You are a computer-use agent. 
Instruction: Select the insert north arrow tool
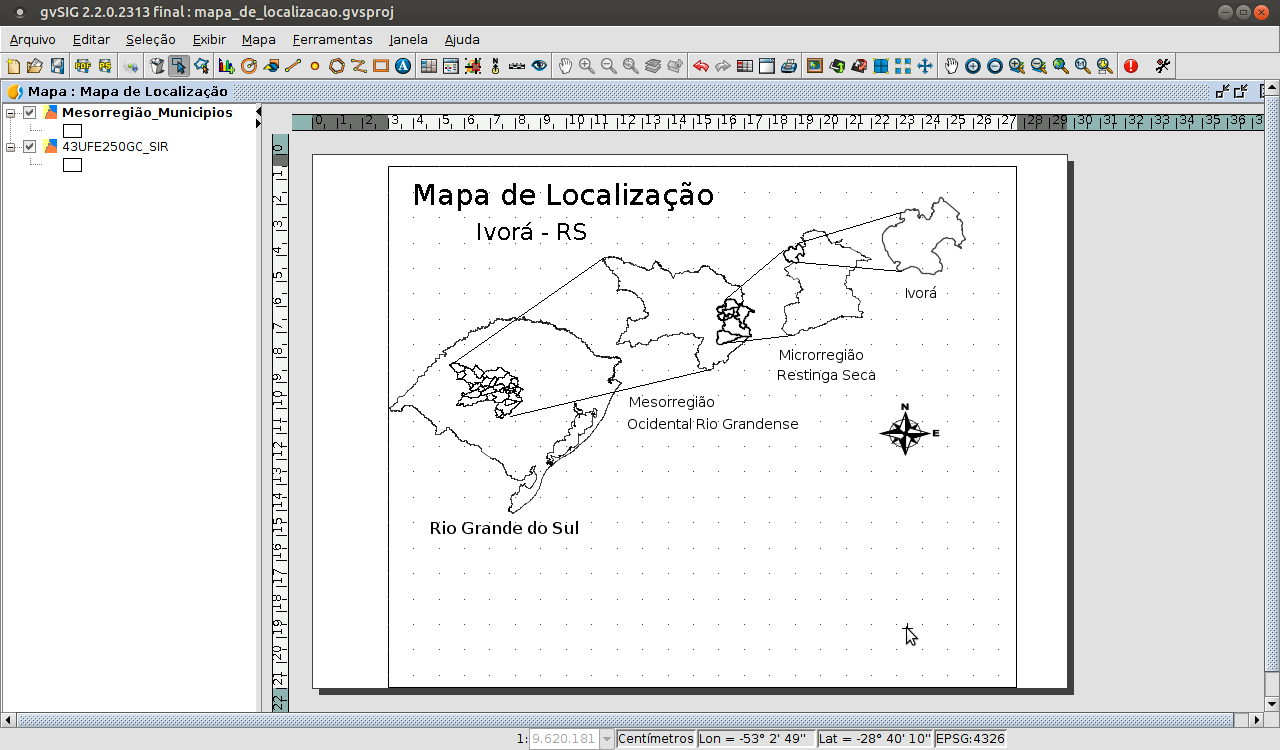(x=495, y=66)
